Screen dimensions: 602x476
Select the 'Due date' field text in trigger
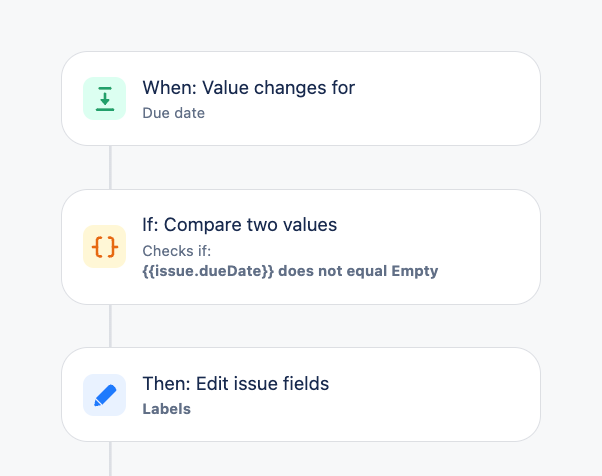point(174,113)
